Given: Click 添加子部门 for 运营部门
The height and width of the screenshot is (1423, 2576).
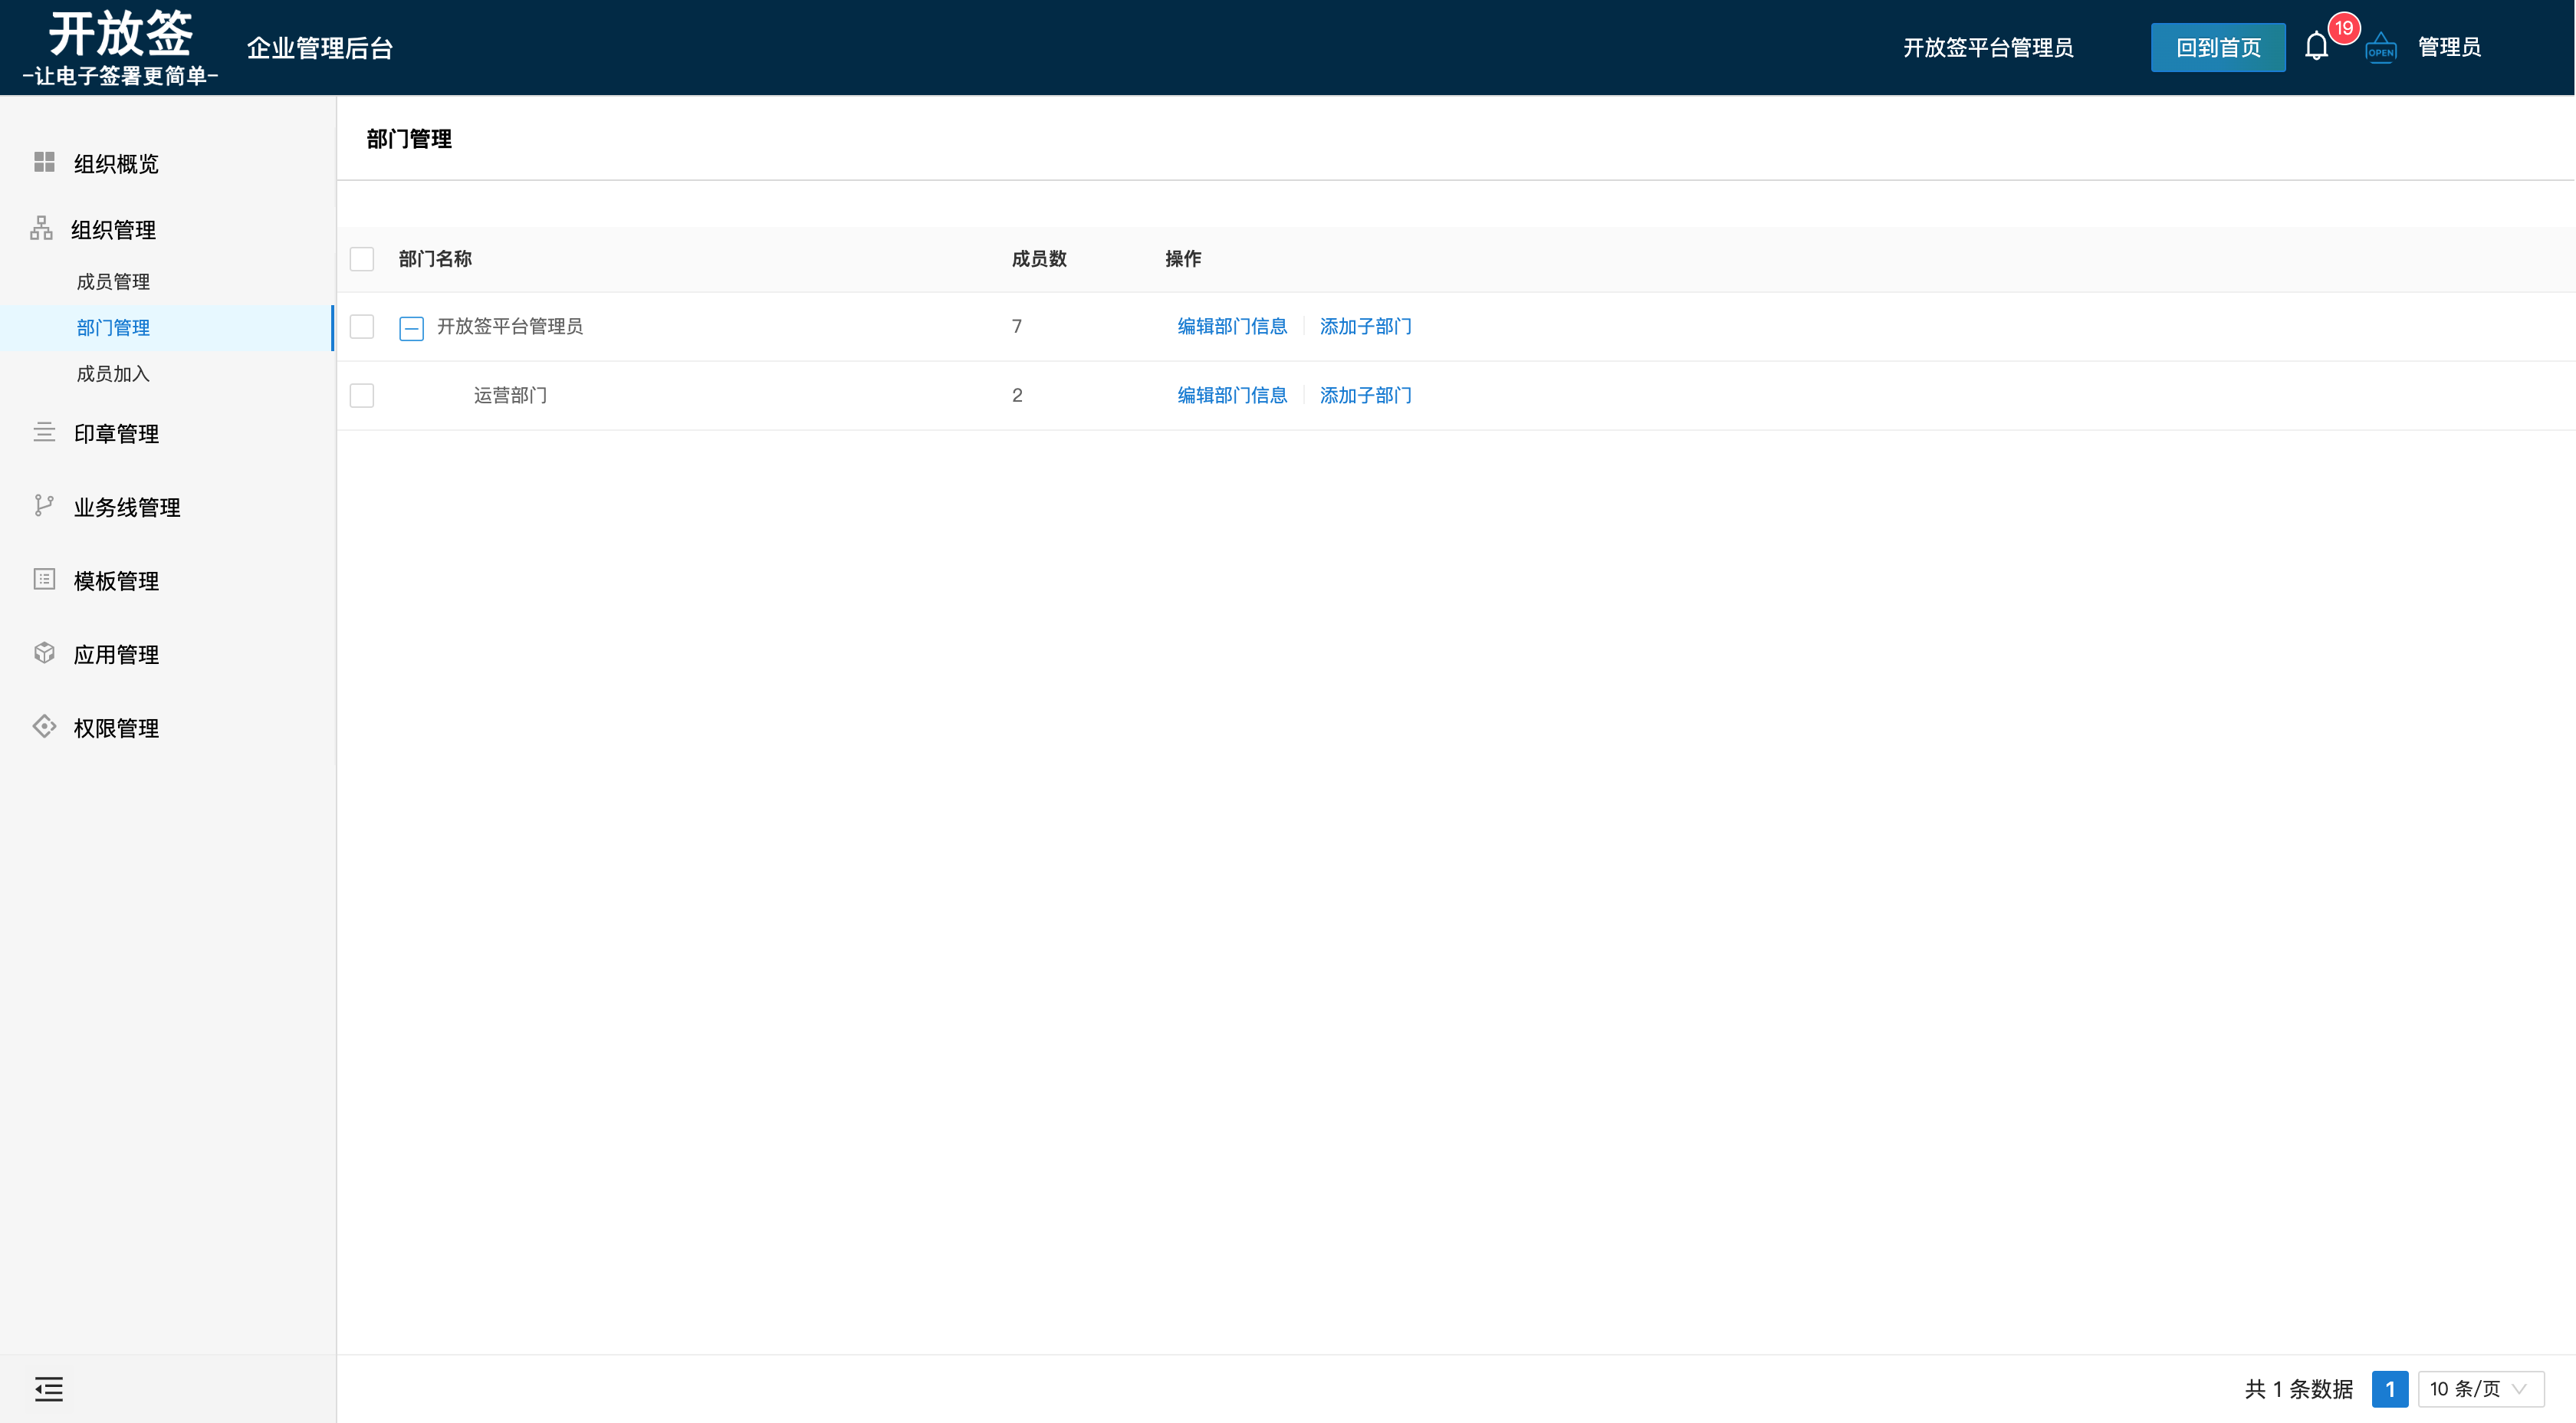Looking at the screenshot, I should tap(1365, 396).
